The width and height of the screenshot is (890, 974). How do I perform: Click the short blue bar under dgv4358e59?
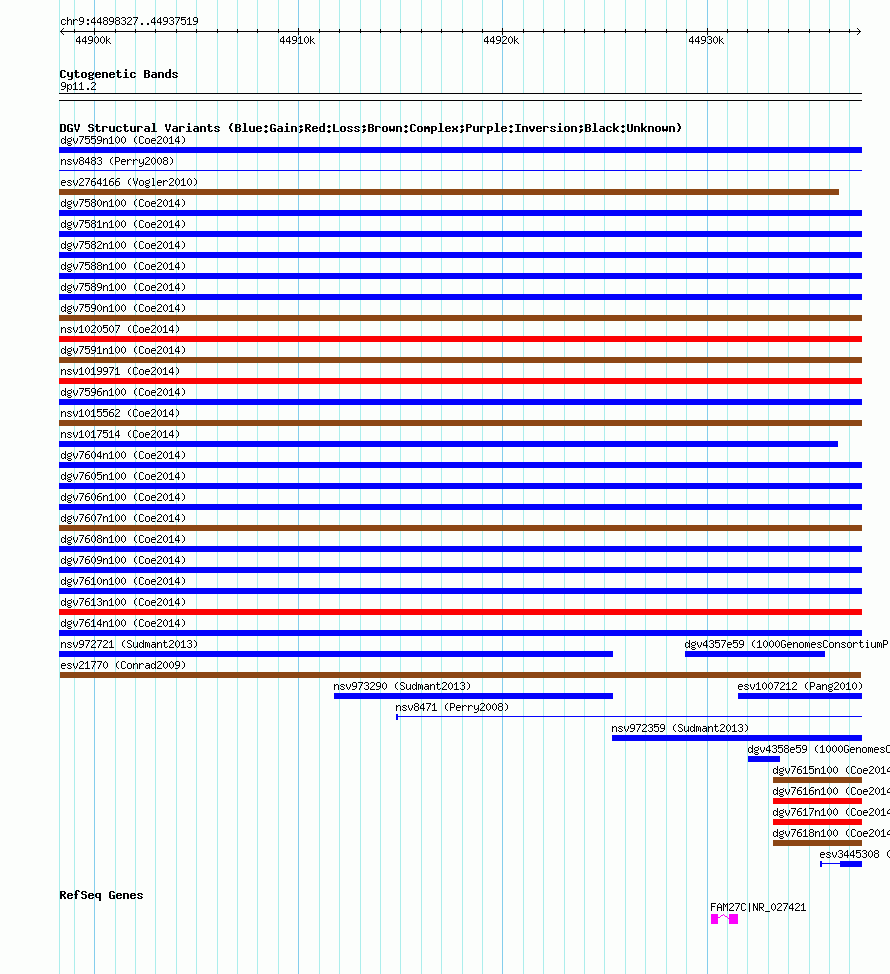pyautogui.click(x=764, y=759)
